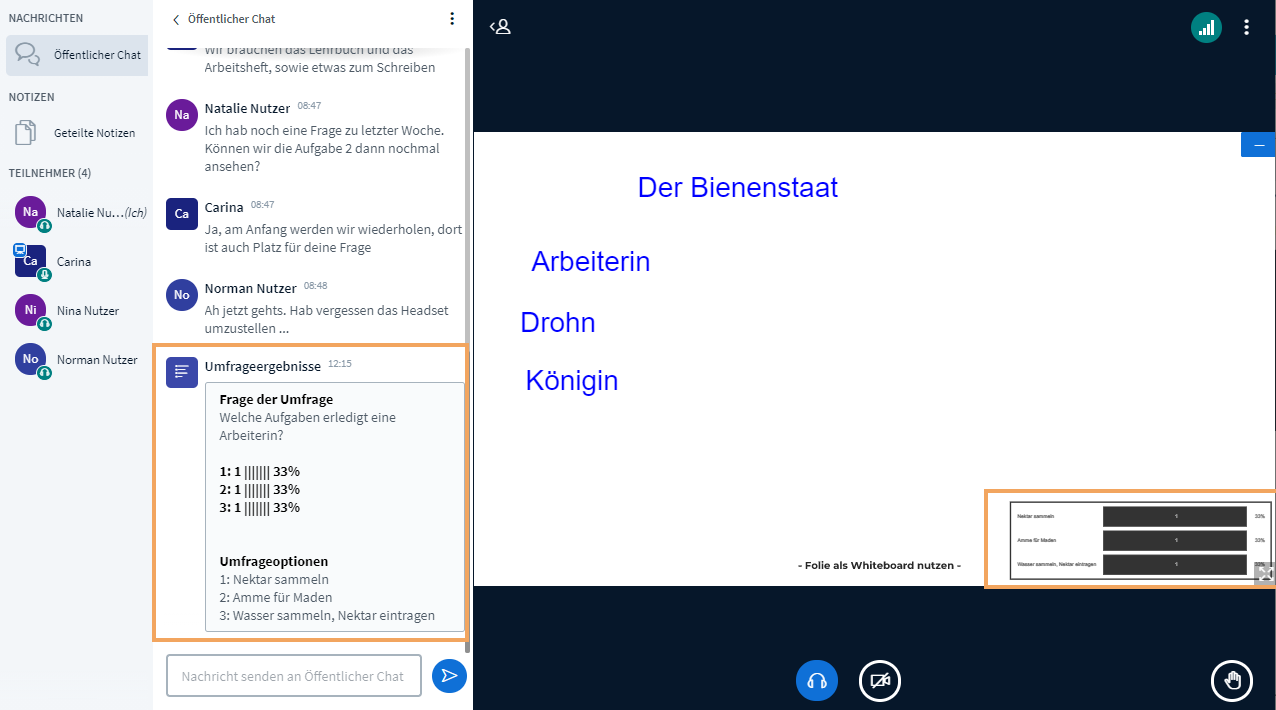Open the connection status indicator

[x=1206, y=27]
